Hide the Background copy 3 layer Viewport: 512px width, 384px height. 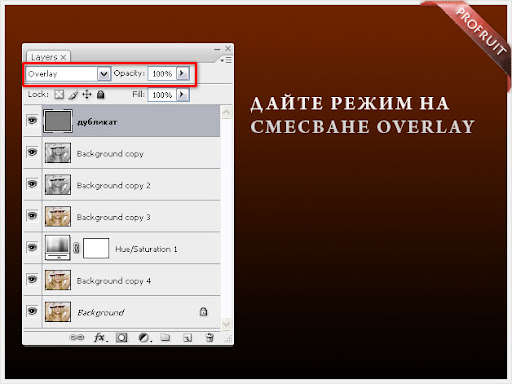[x=32, y=216]
